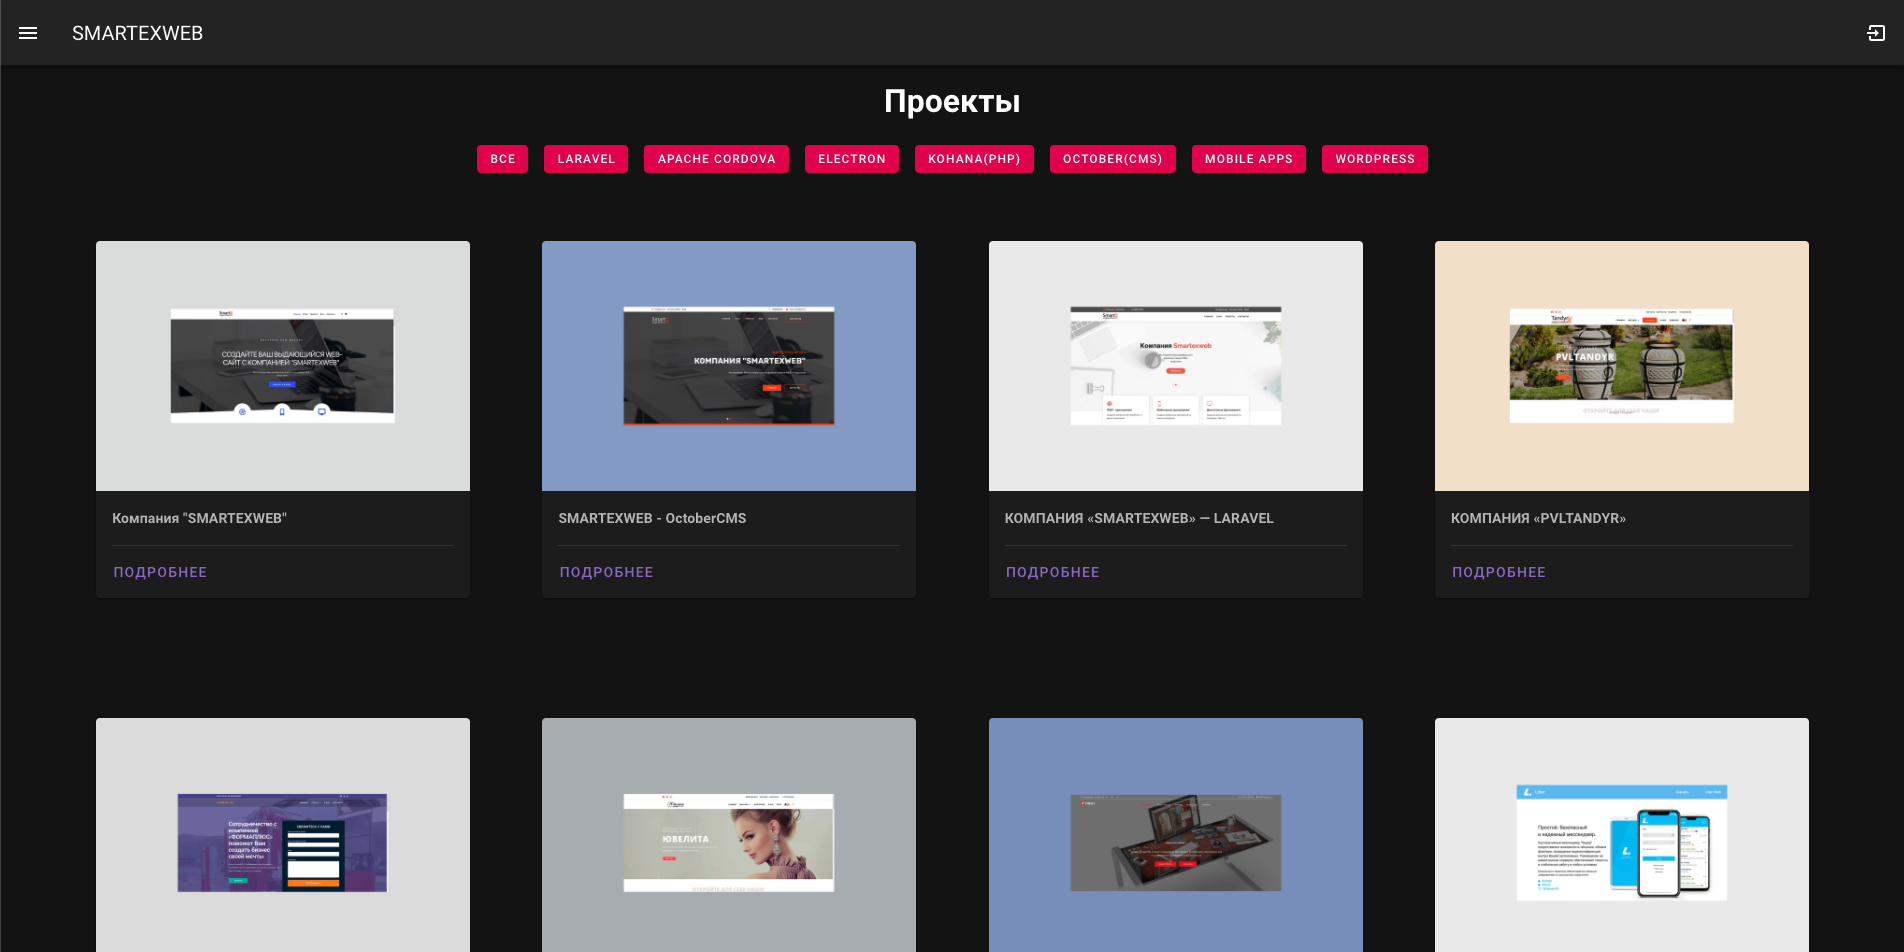Click the PVLTANDYR project thumbnail
Viewport: 1904px width, 952px height.
coord(1621,366)
